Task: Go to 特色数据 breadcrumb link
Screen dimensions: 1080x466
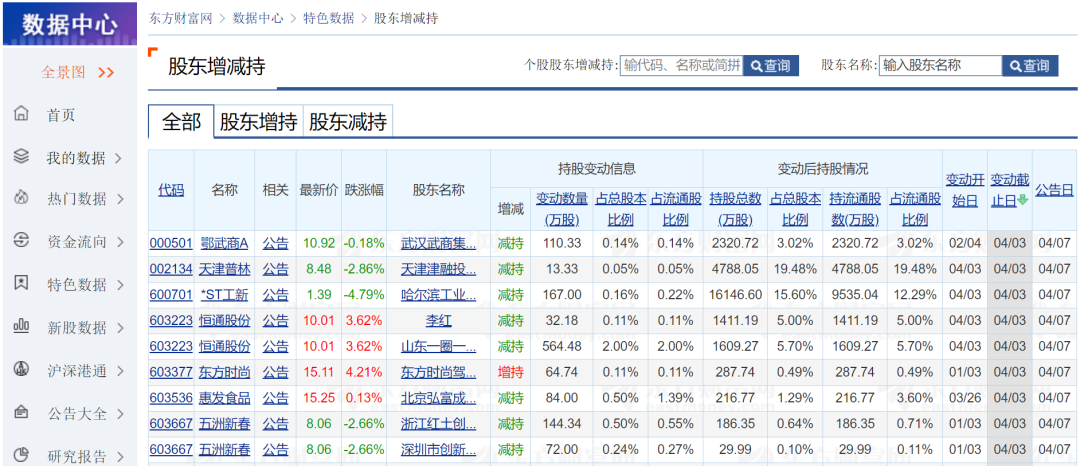Action: click(x=329, y=19)
